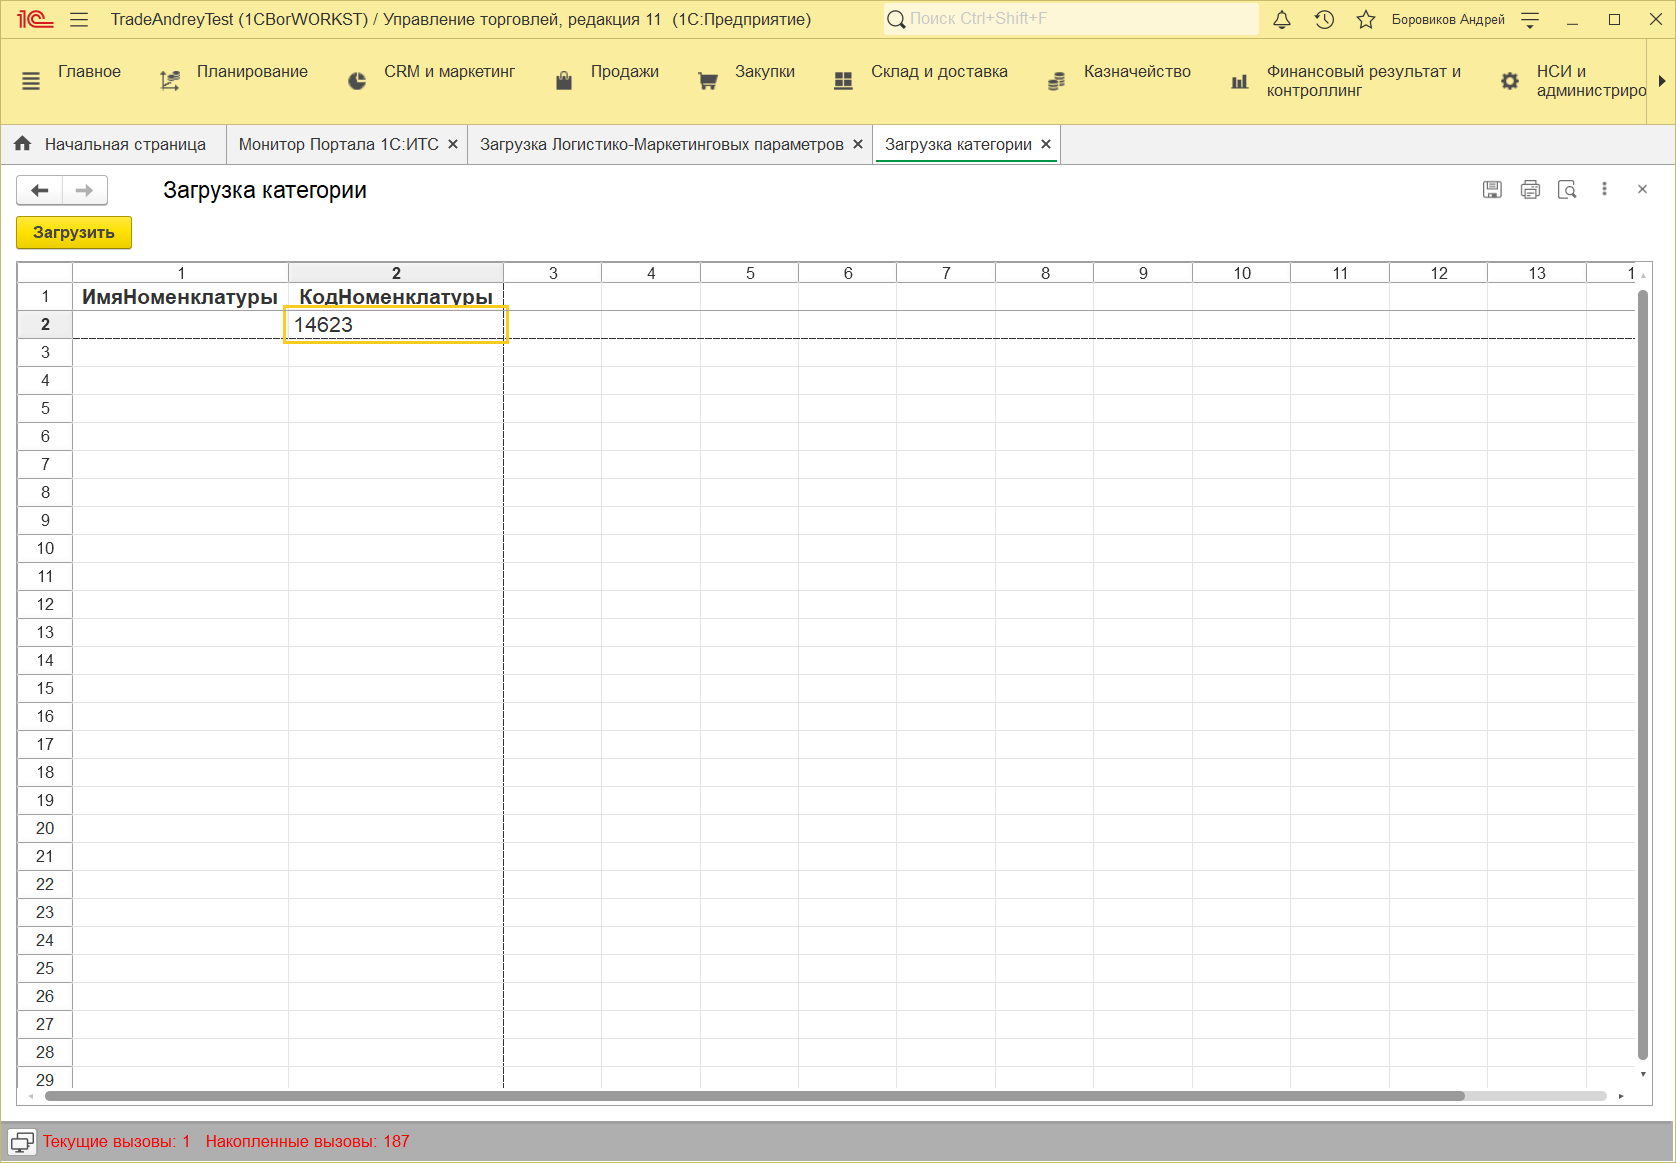Open the Продажи section
Image resolution: width=1676 pixels, height=1163 pixels.
[624, 72]
